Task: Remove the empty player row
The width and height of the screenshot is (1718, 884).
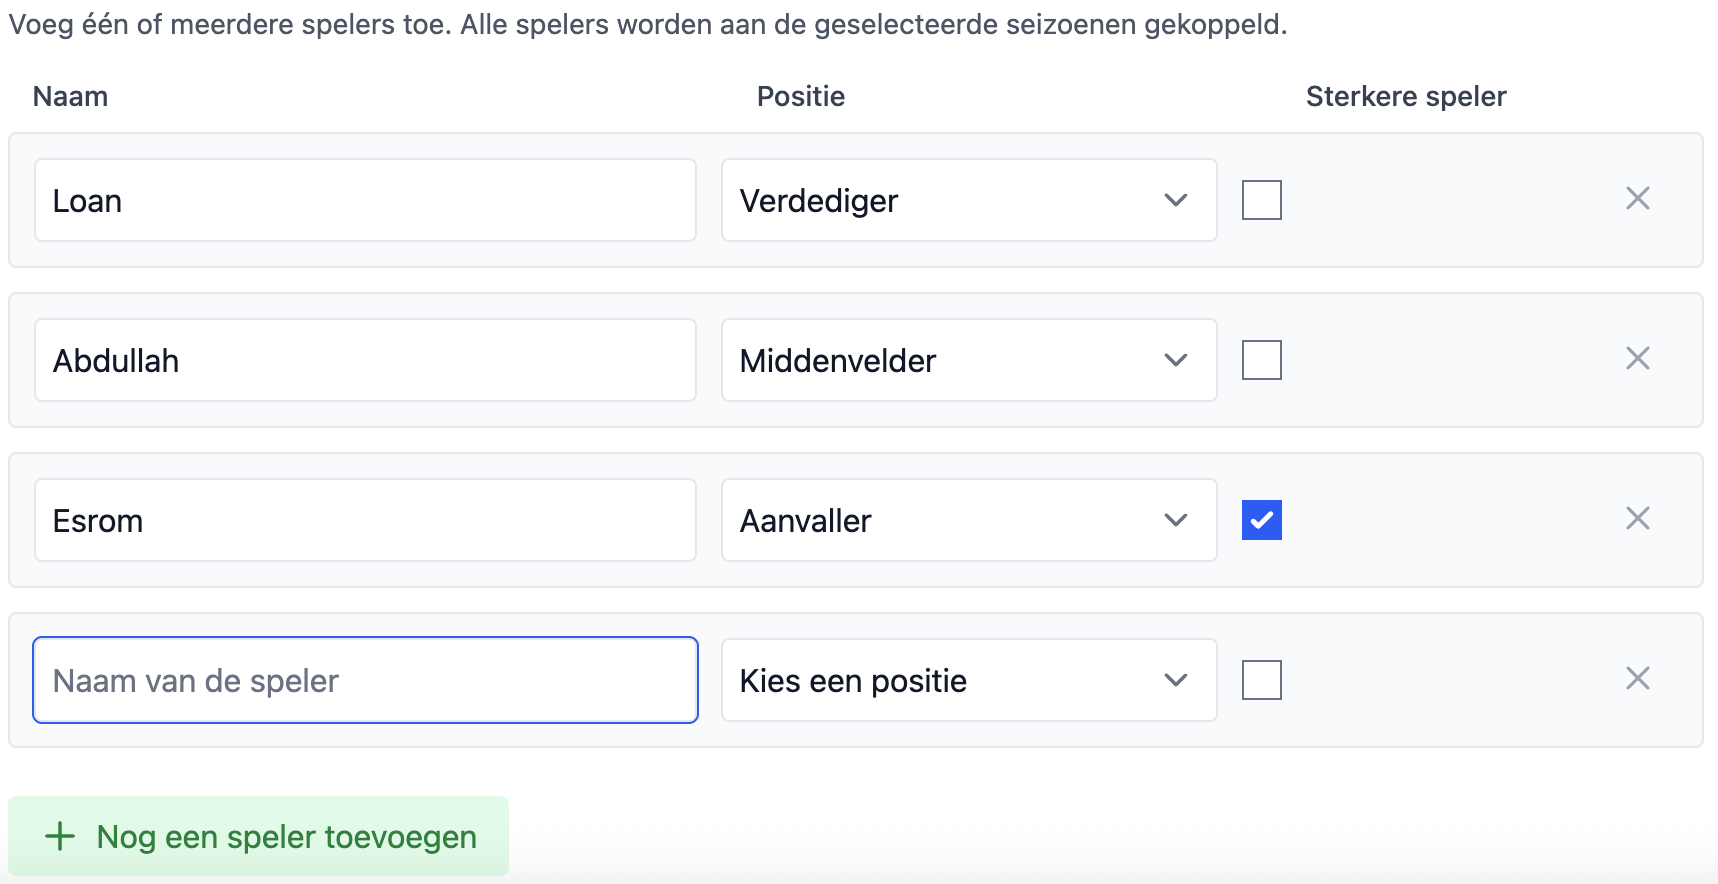Action: pos(1637,679)
